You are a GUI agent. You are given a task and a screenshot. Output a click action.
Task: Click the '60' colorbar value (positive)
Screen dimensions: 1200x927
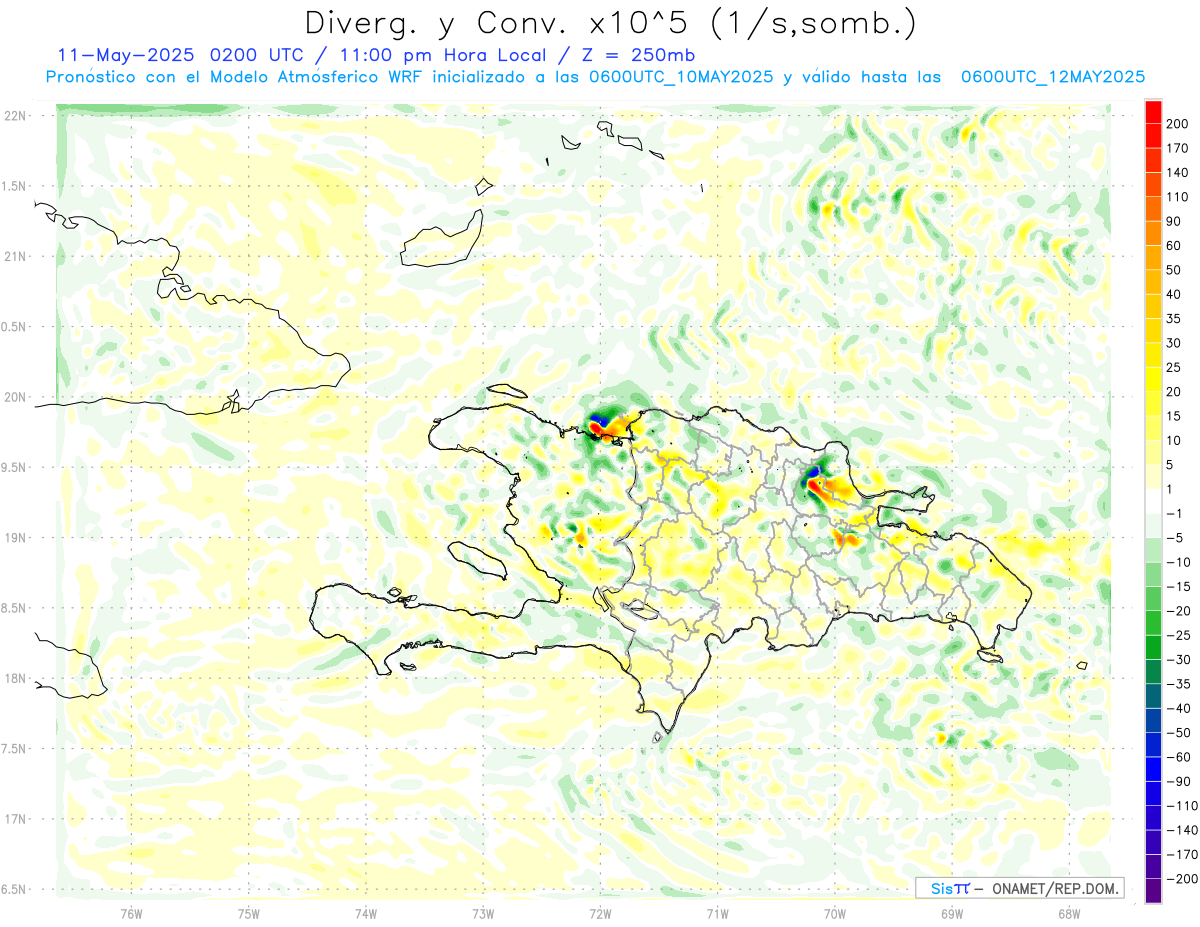click(1174, 246)
